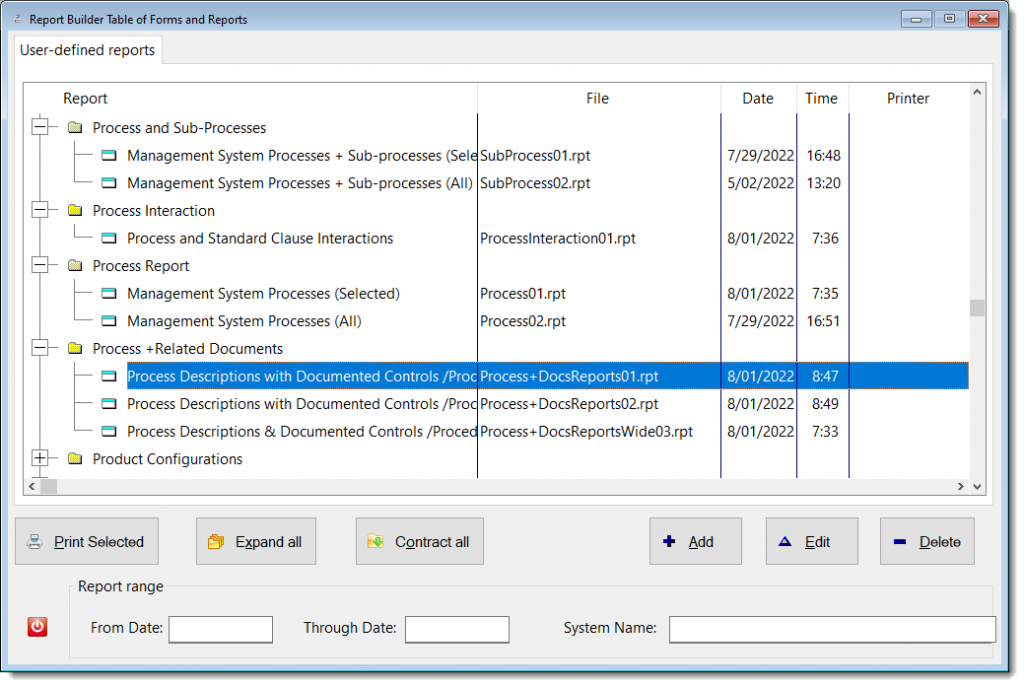The image size is (1024, 687).
Task: Click report icon beside Process02.rpt row
Action: (x=109, y=321)
